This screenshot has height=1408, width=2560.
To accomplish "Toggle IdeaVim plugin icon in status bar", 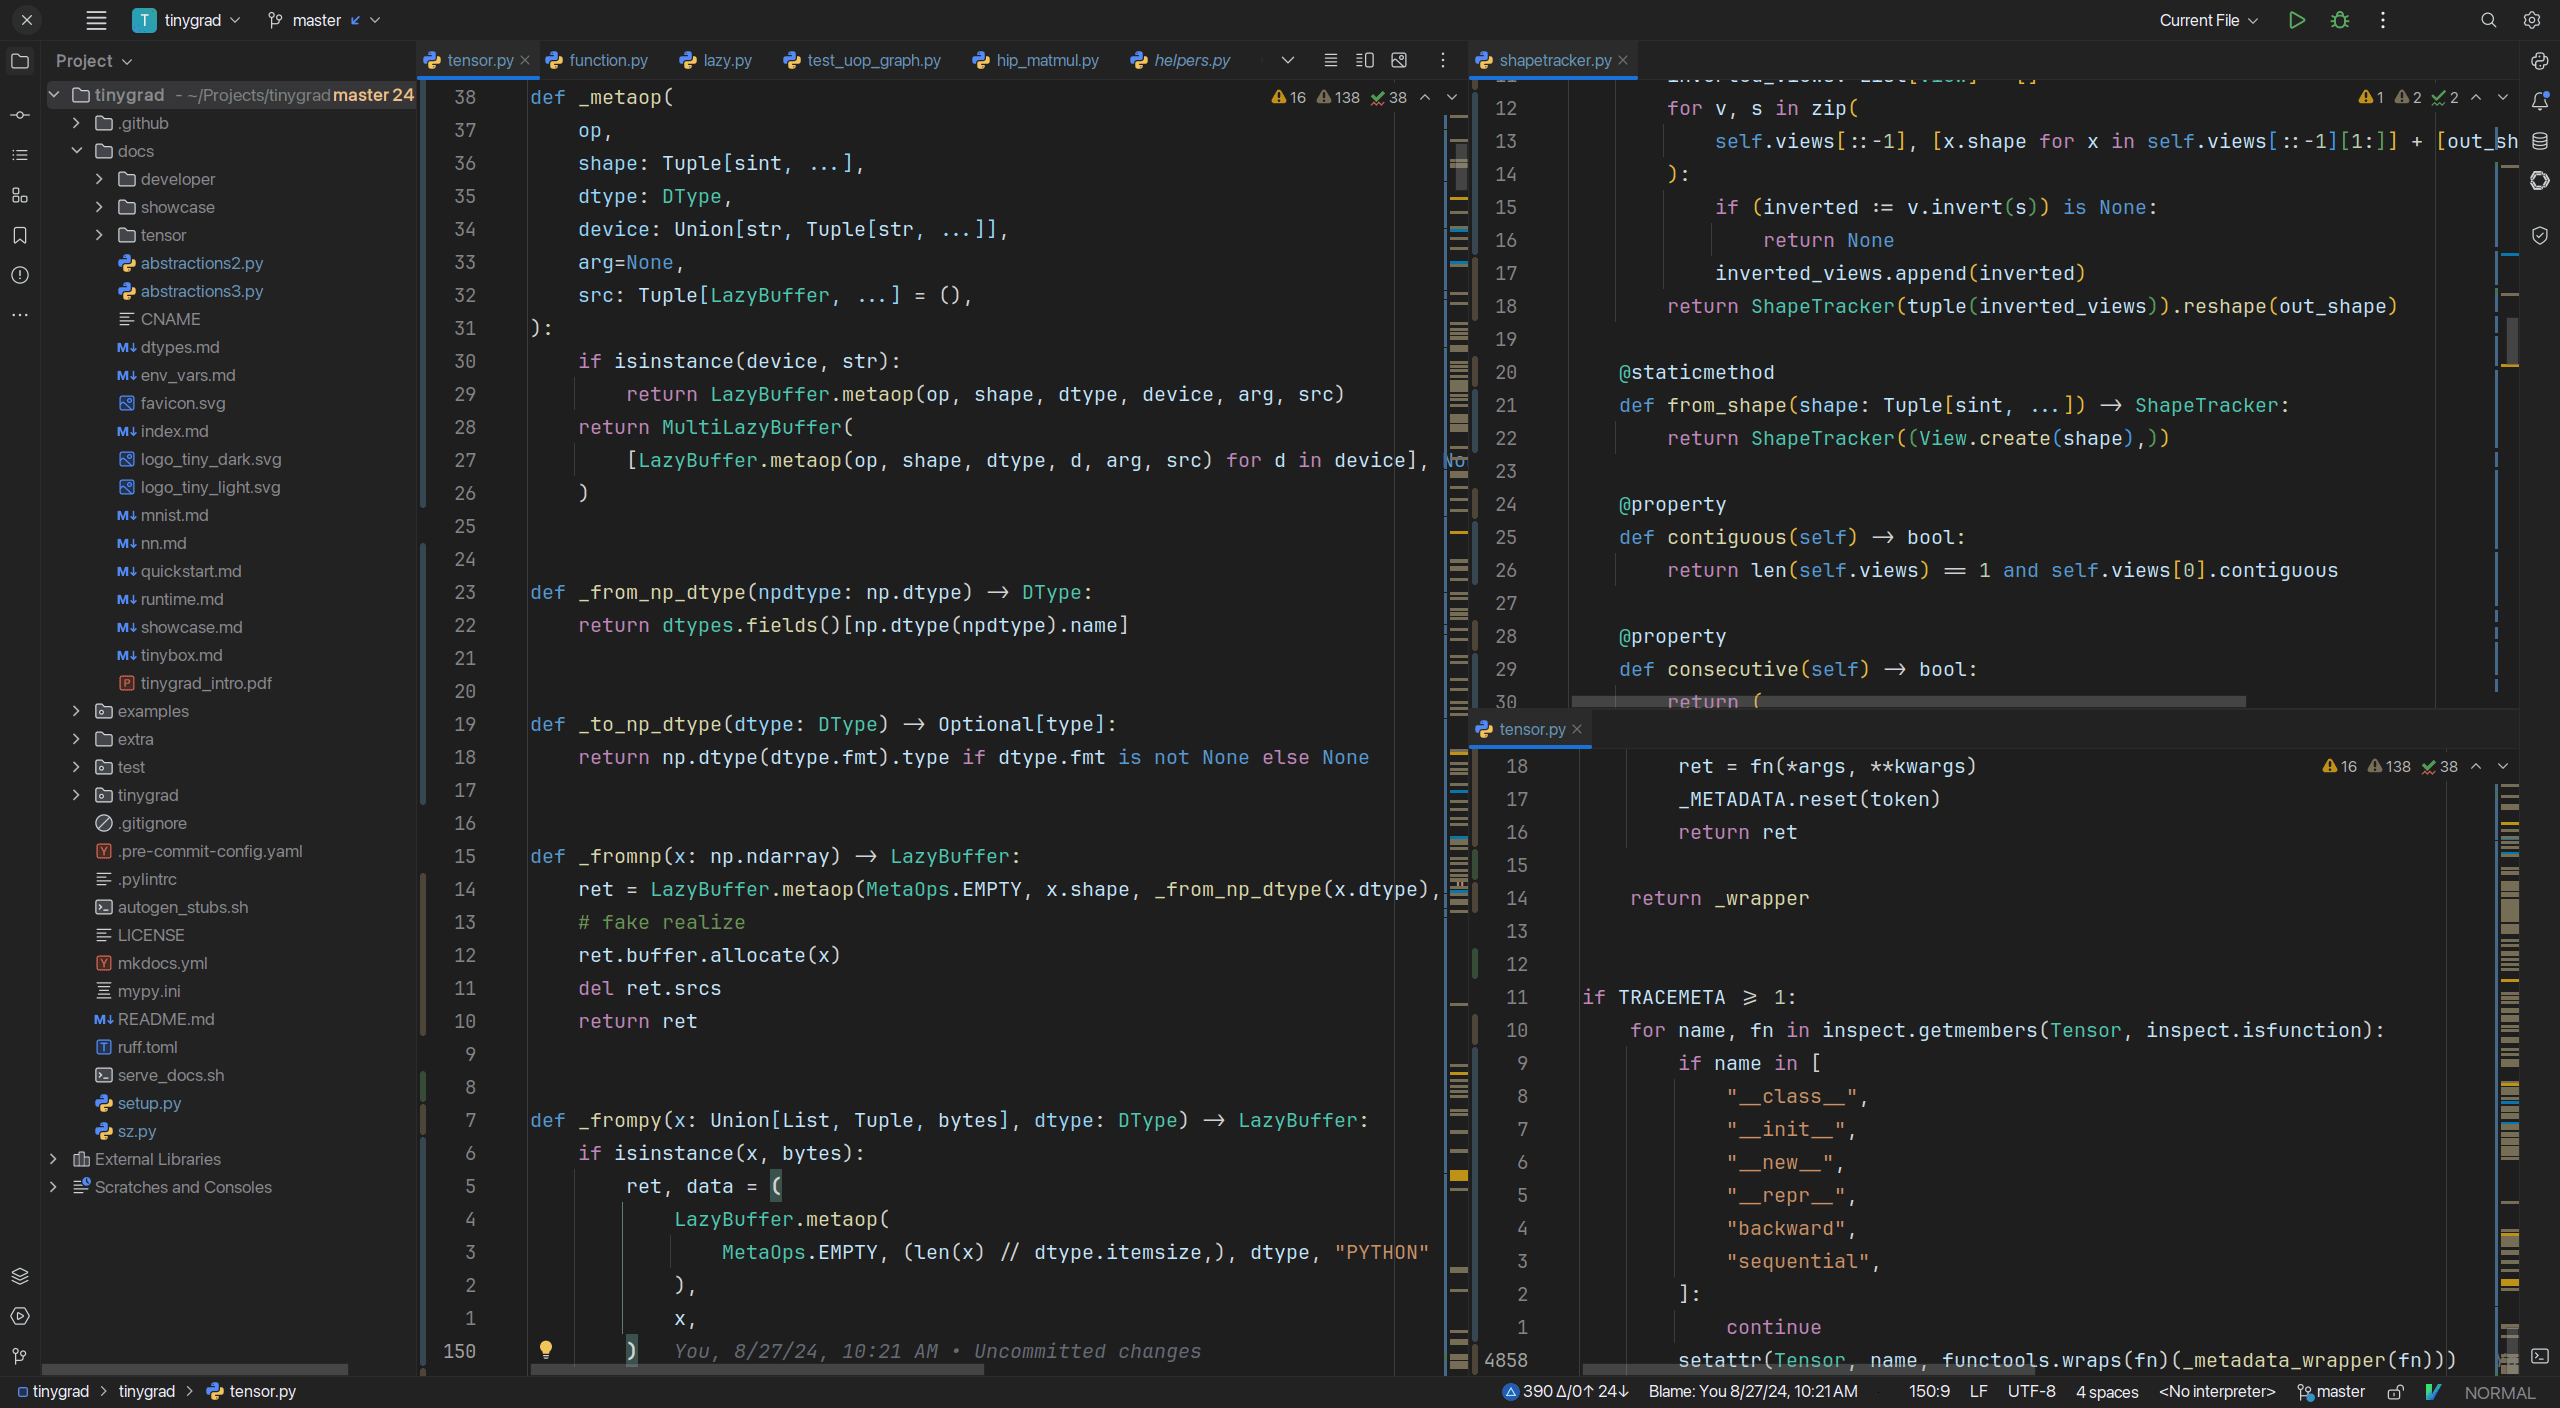I will [2433, 1392].
